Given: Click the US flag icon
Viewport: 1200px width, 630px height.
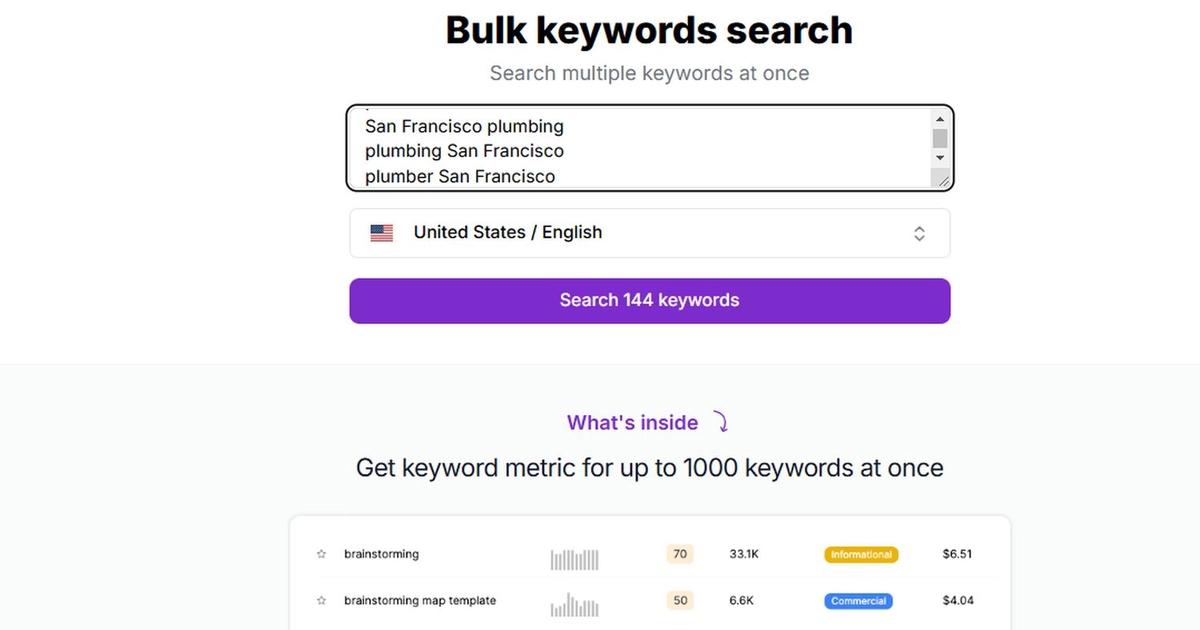Looking at the screenshot, I should [381, 232].
